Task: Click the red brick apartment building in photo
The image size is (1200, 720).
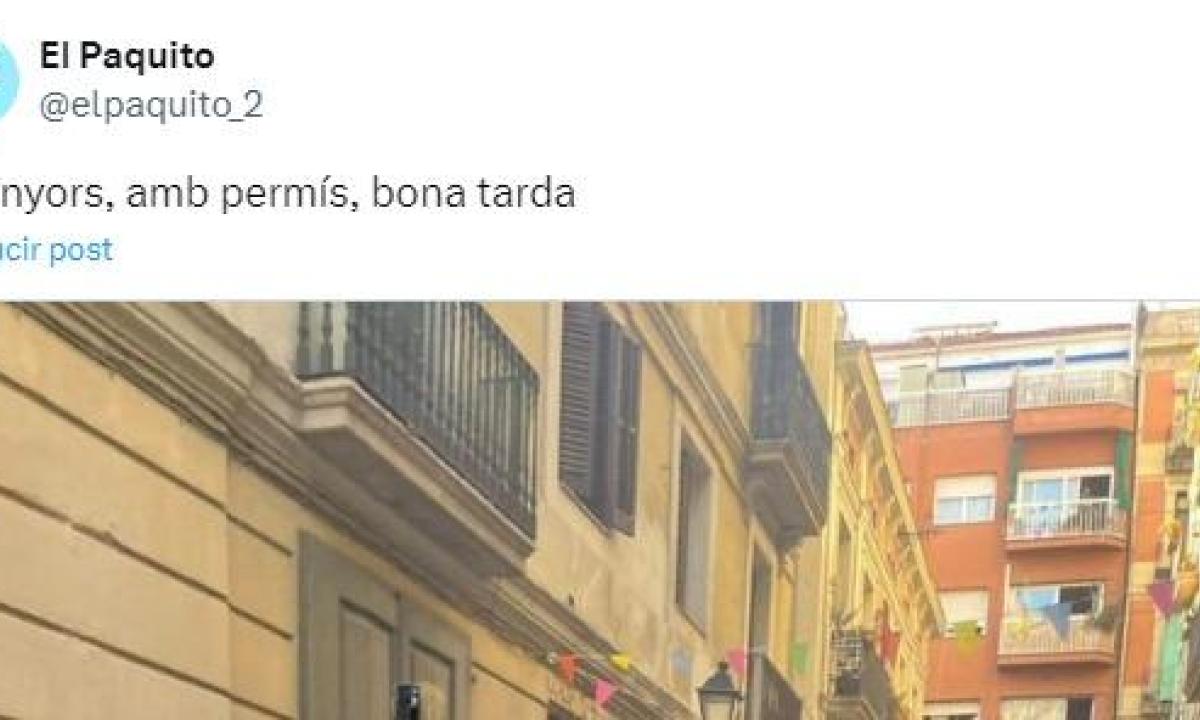Action: tap(1010, 520)
